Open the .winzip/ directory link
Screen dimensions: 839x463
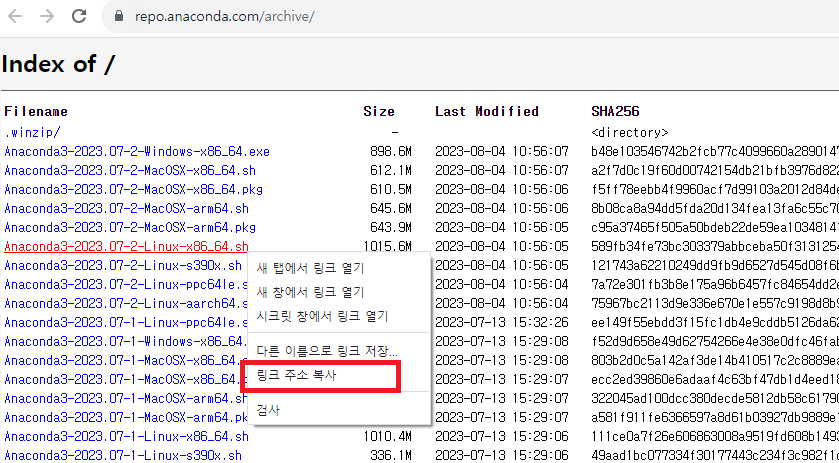tap(32, 132)
